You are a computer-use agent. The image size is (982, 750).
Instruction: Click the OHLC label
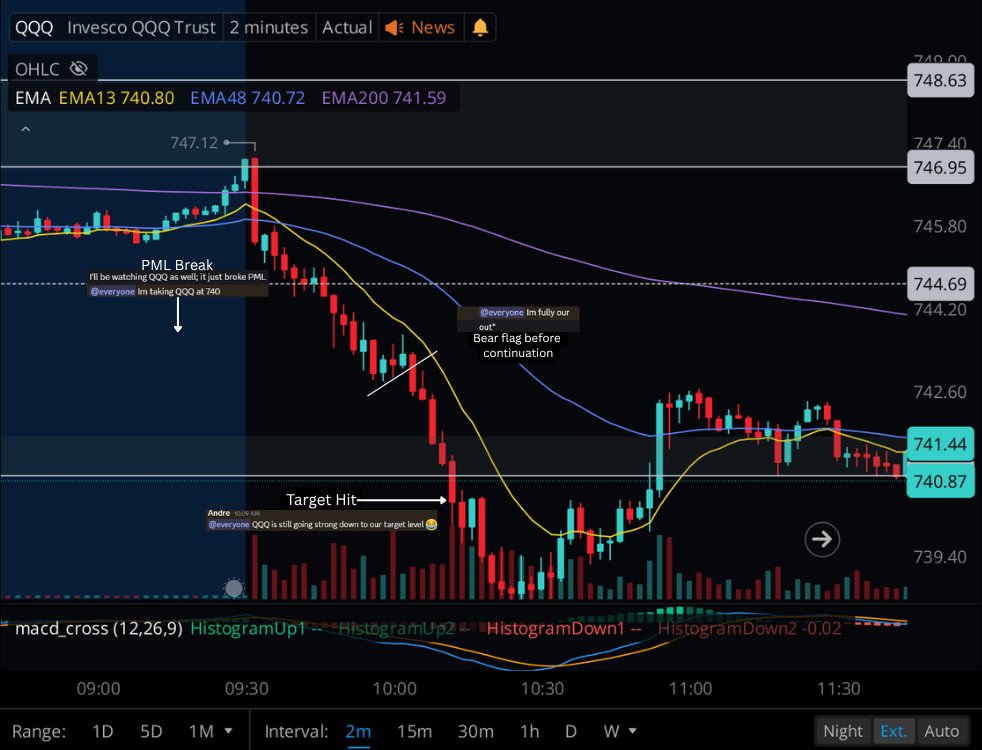coord(37,69)
